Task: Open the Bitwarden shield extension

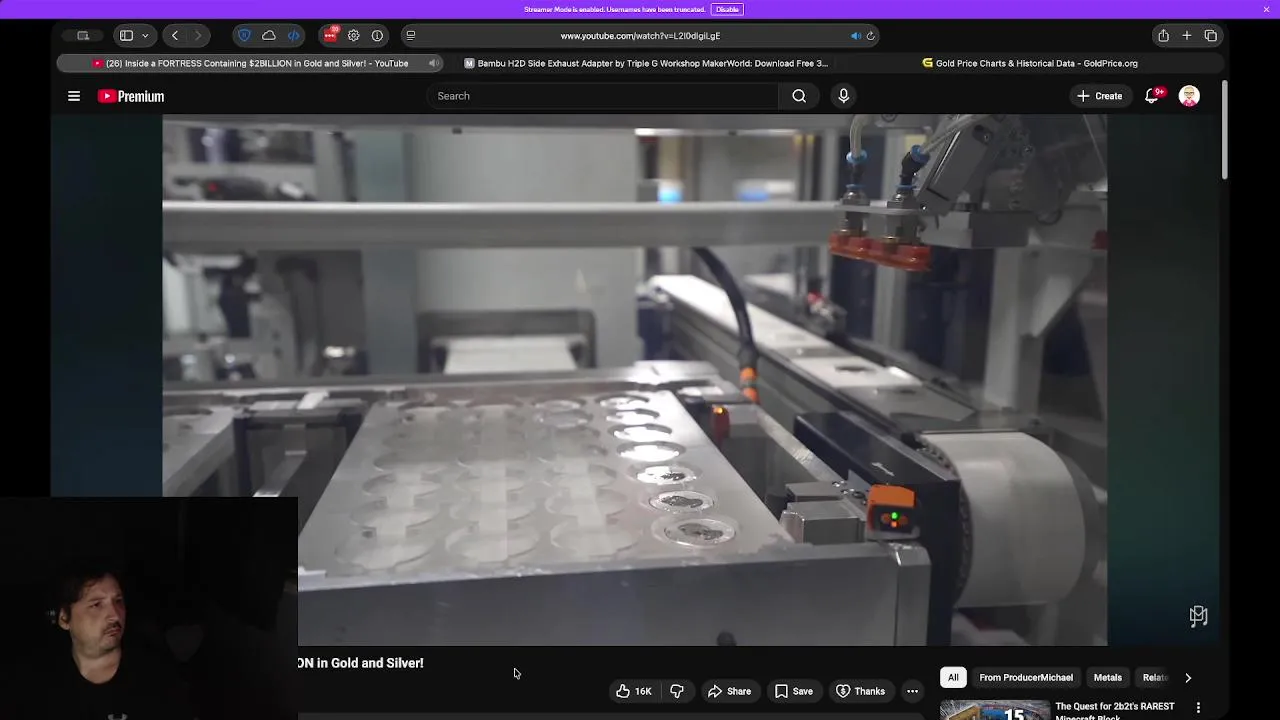Action: point(244,36)
